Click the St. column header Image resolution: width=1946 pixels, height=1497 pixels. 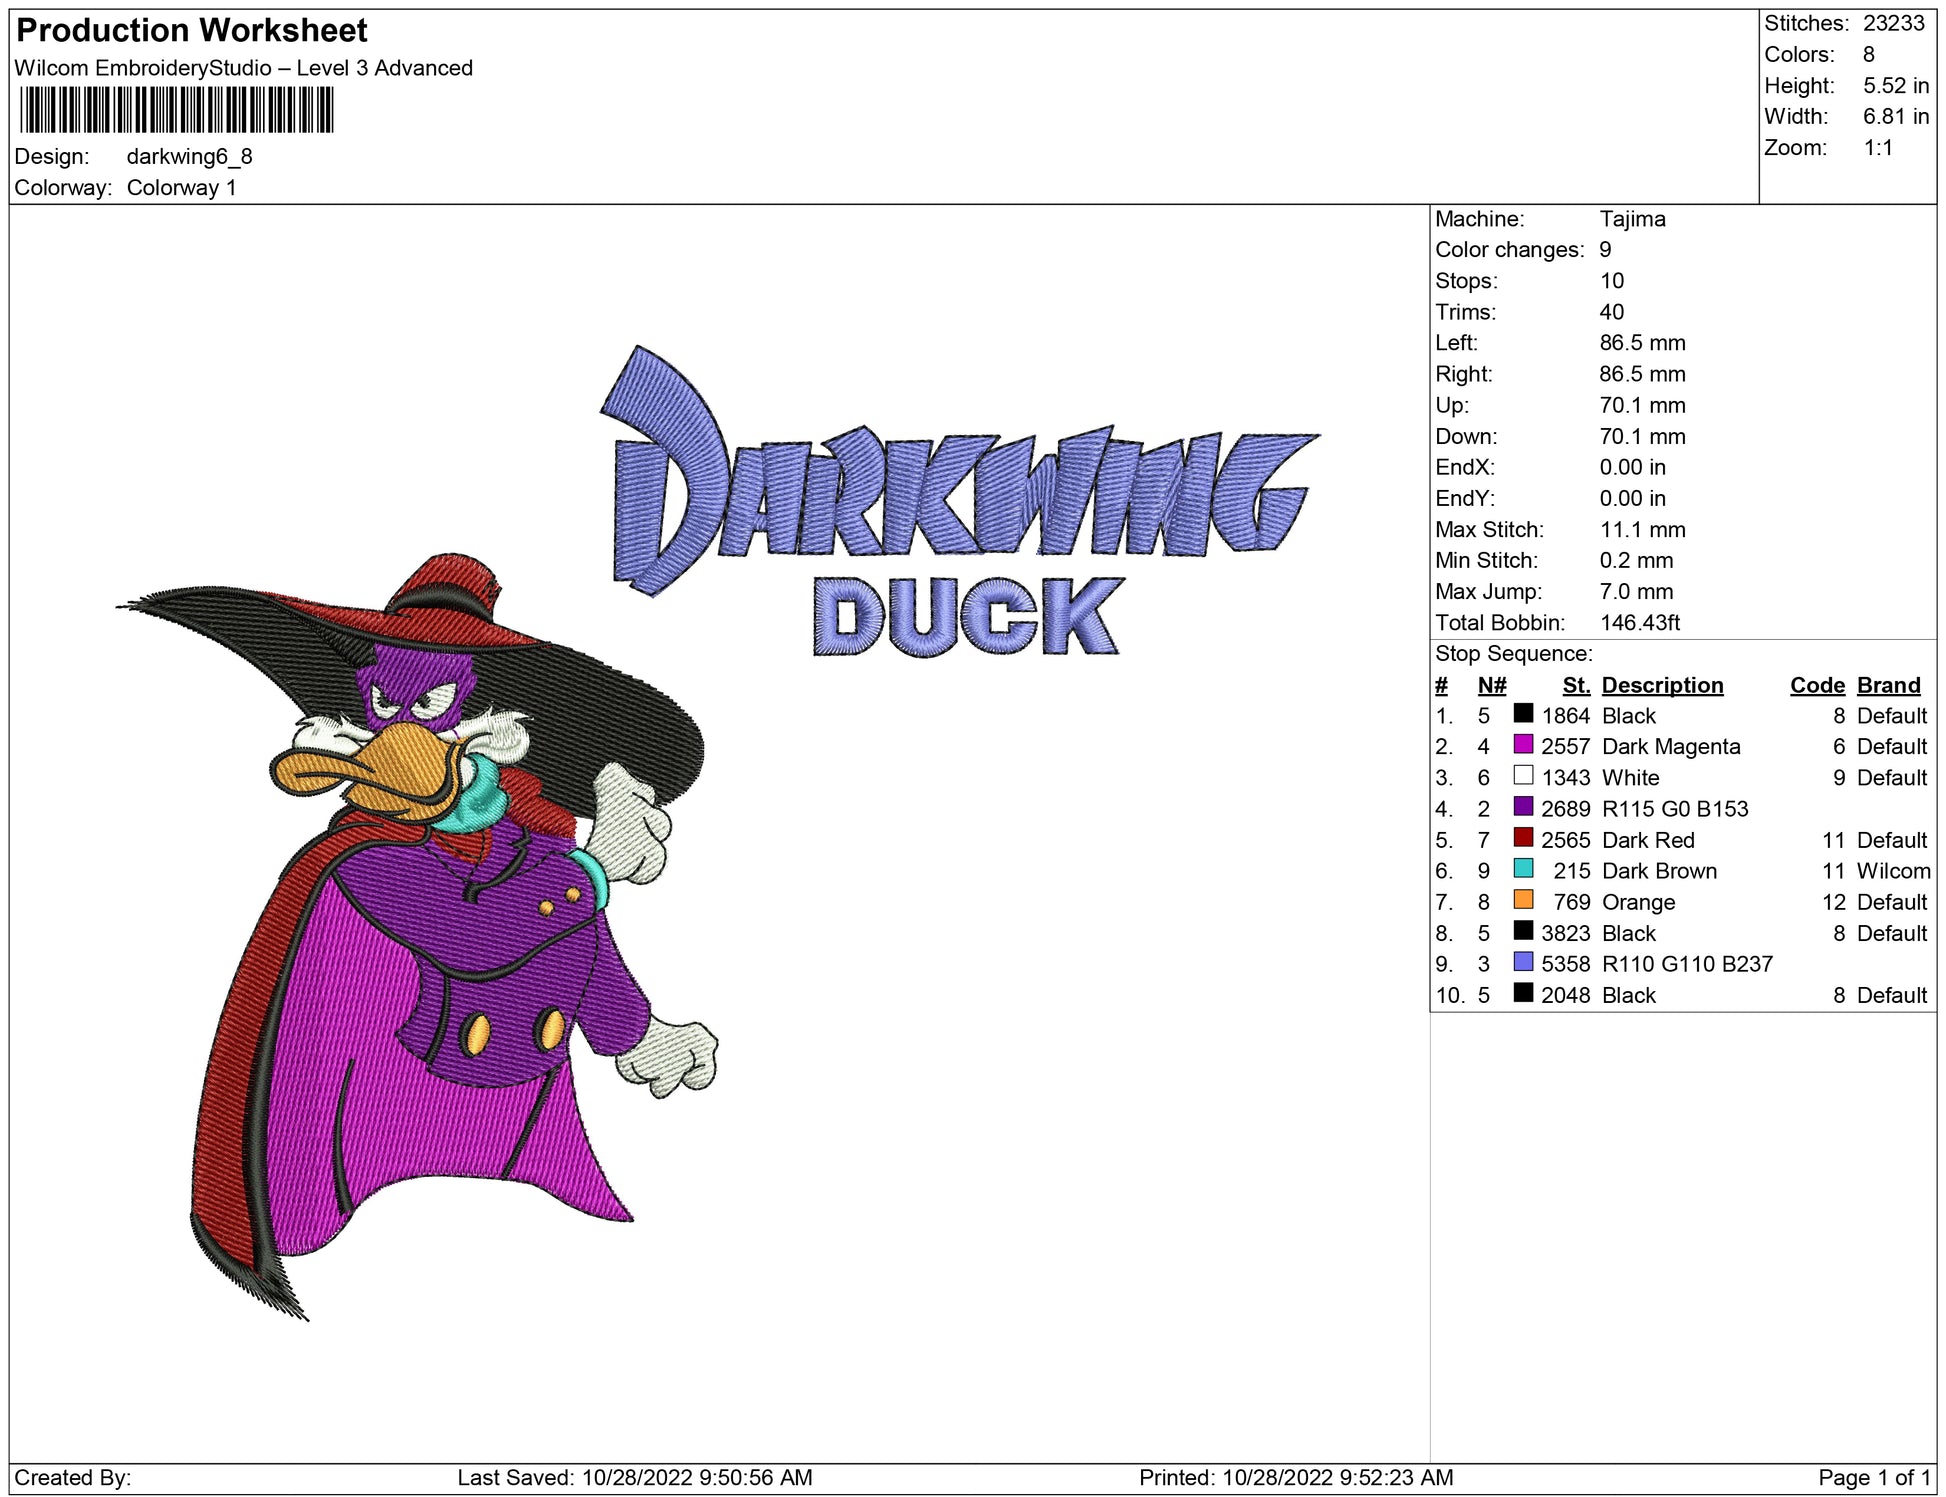(1576, 685)
